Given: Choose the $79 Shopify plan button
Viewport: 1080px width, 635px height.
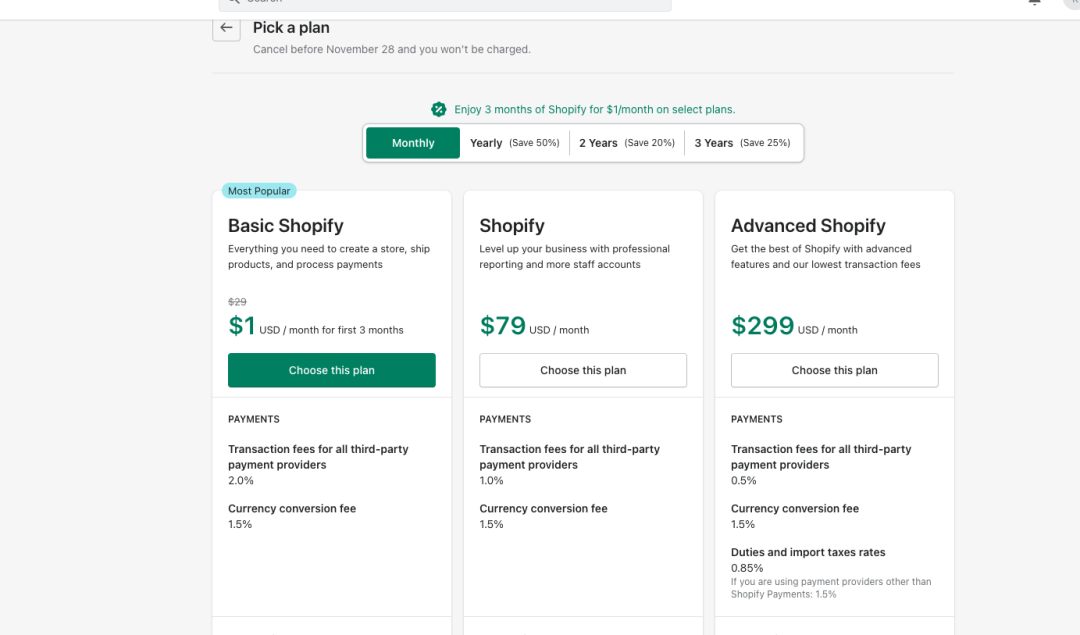Looking at the screenshot, I should [x=583, y=370].
